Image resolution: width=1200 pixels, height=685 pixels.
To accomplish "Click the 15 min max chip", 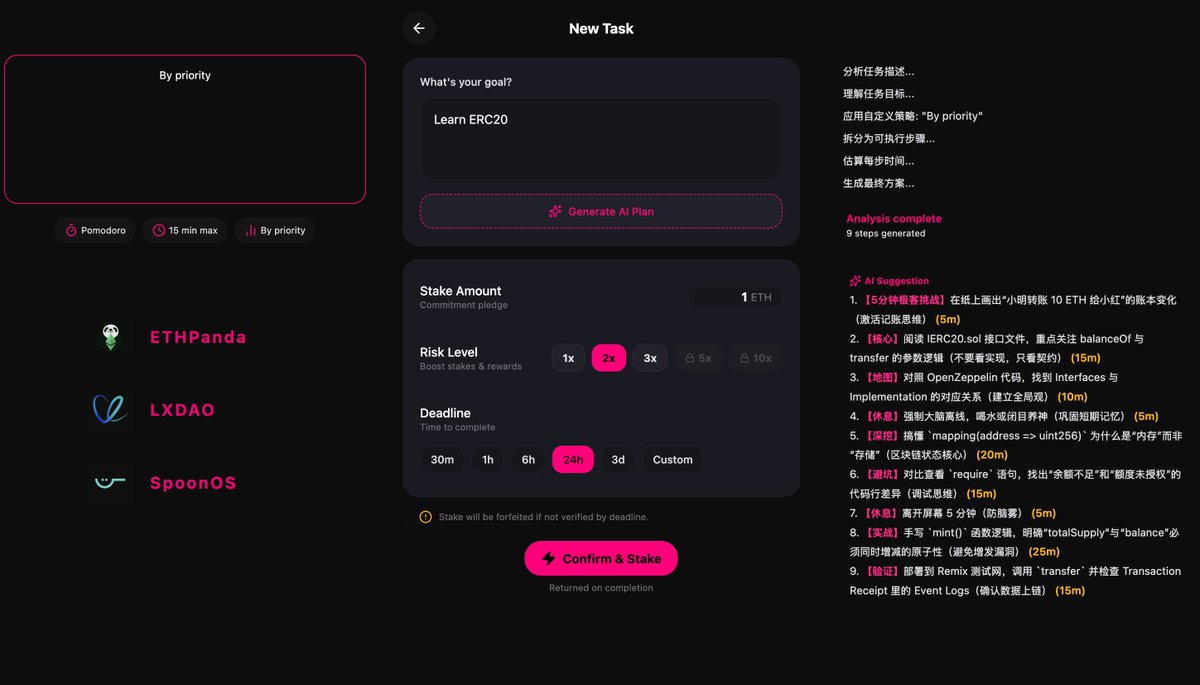I will pos(185,231).
